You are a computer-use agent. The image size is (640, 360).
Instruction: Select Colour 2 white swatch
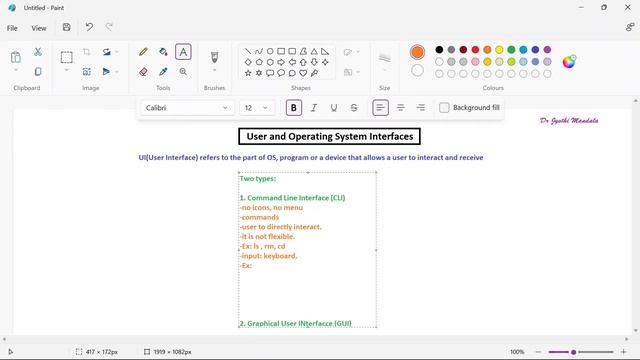(x=417, y=71)
